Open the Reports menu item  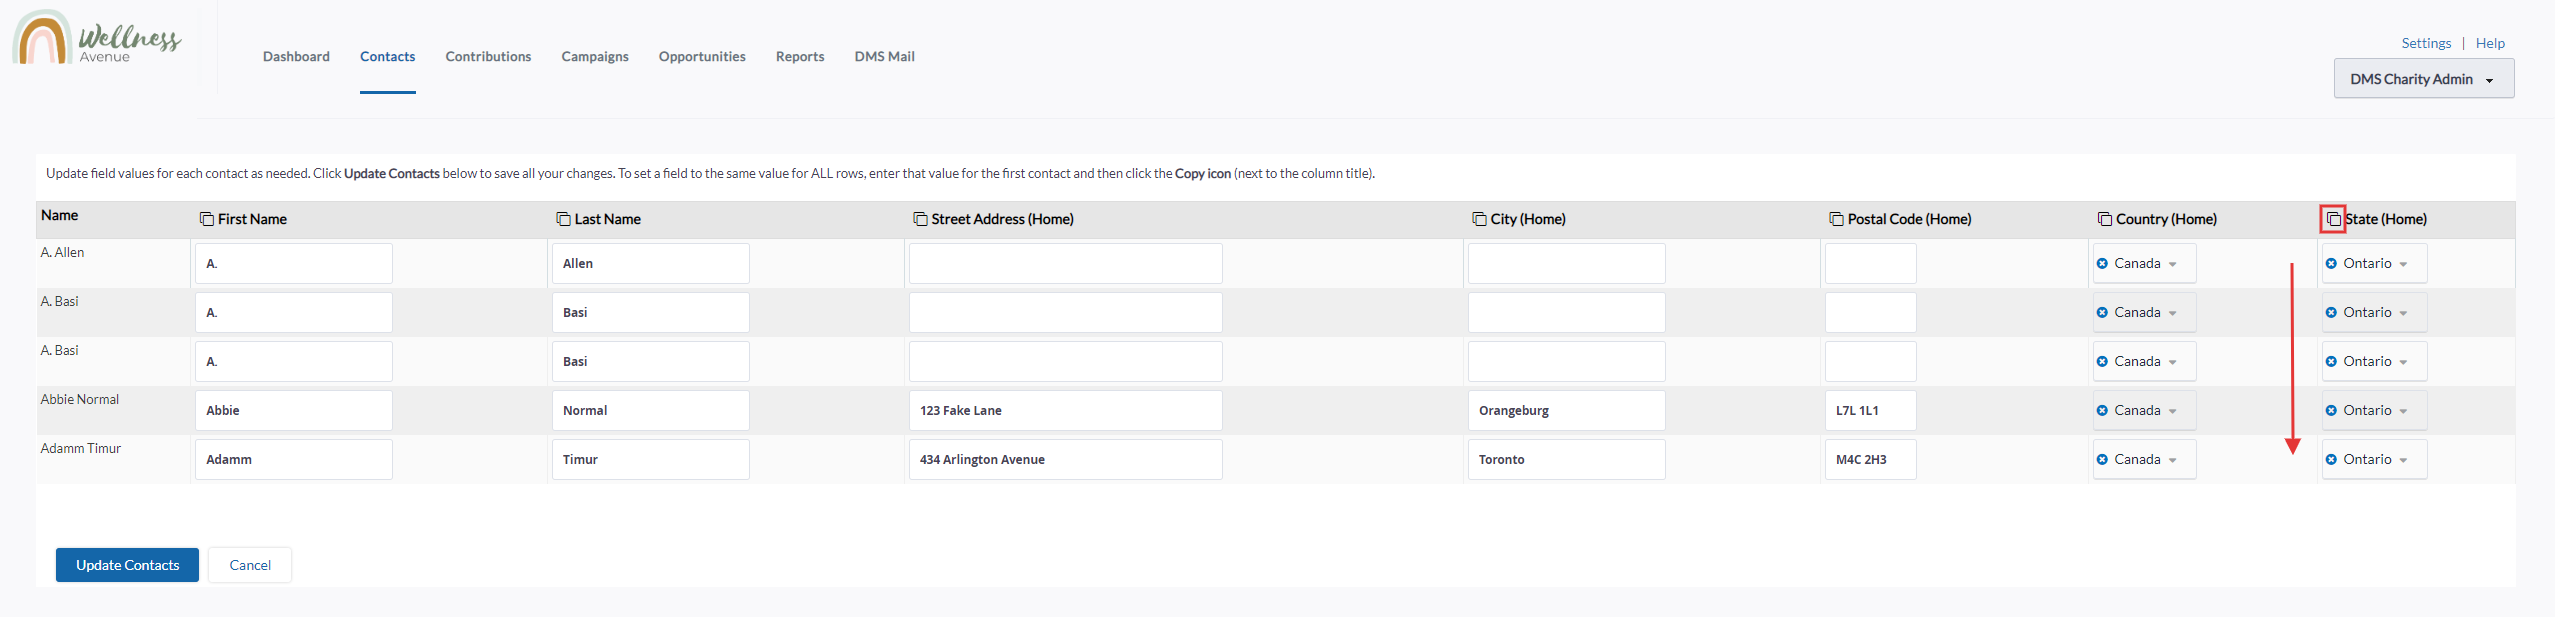click(x=800, y=57)
